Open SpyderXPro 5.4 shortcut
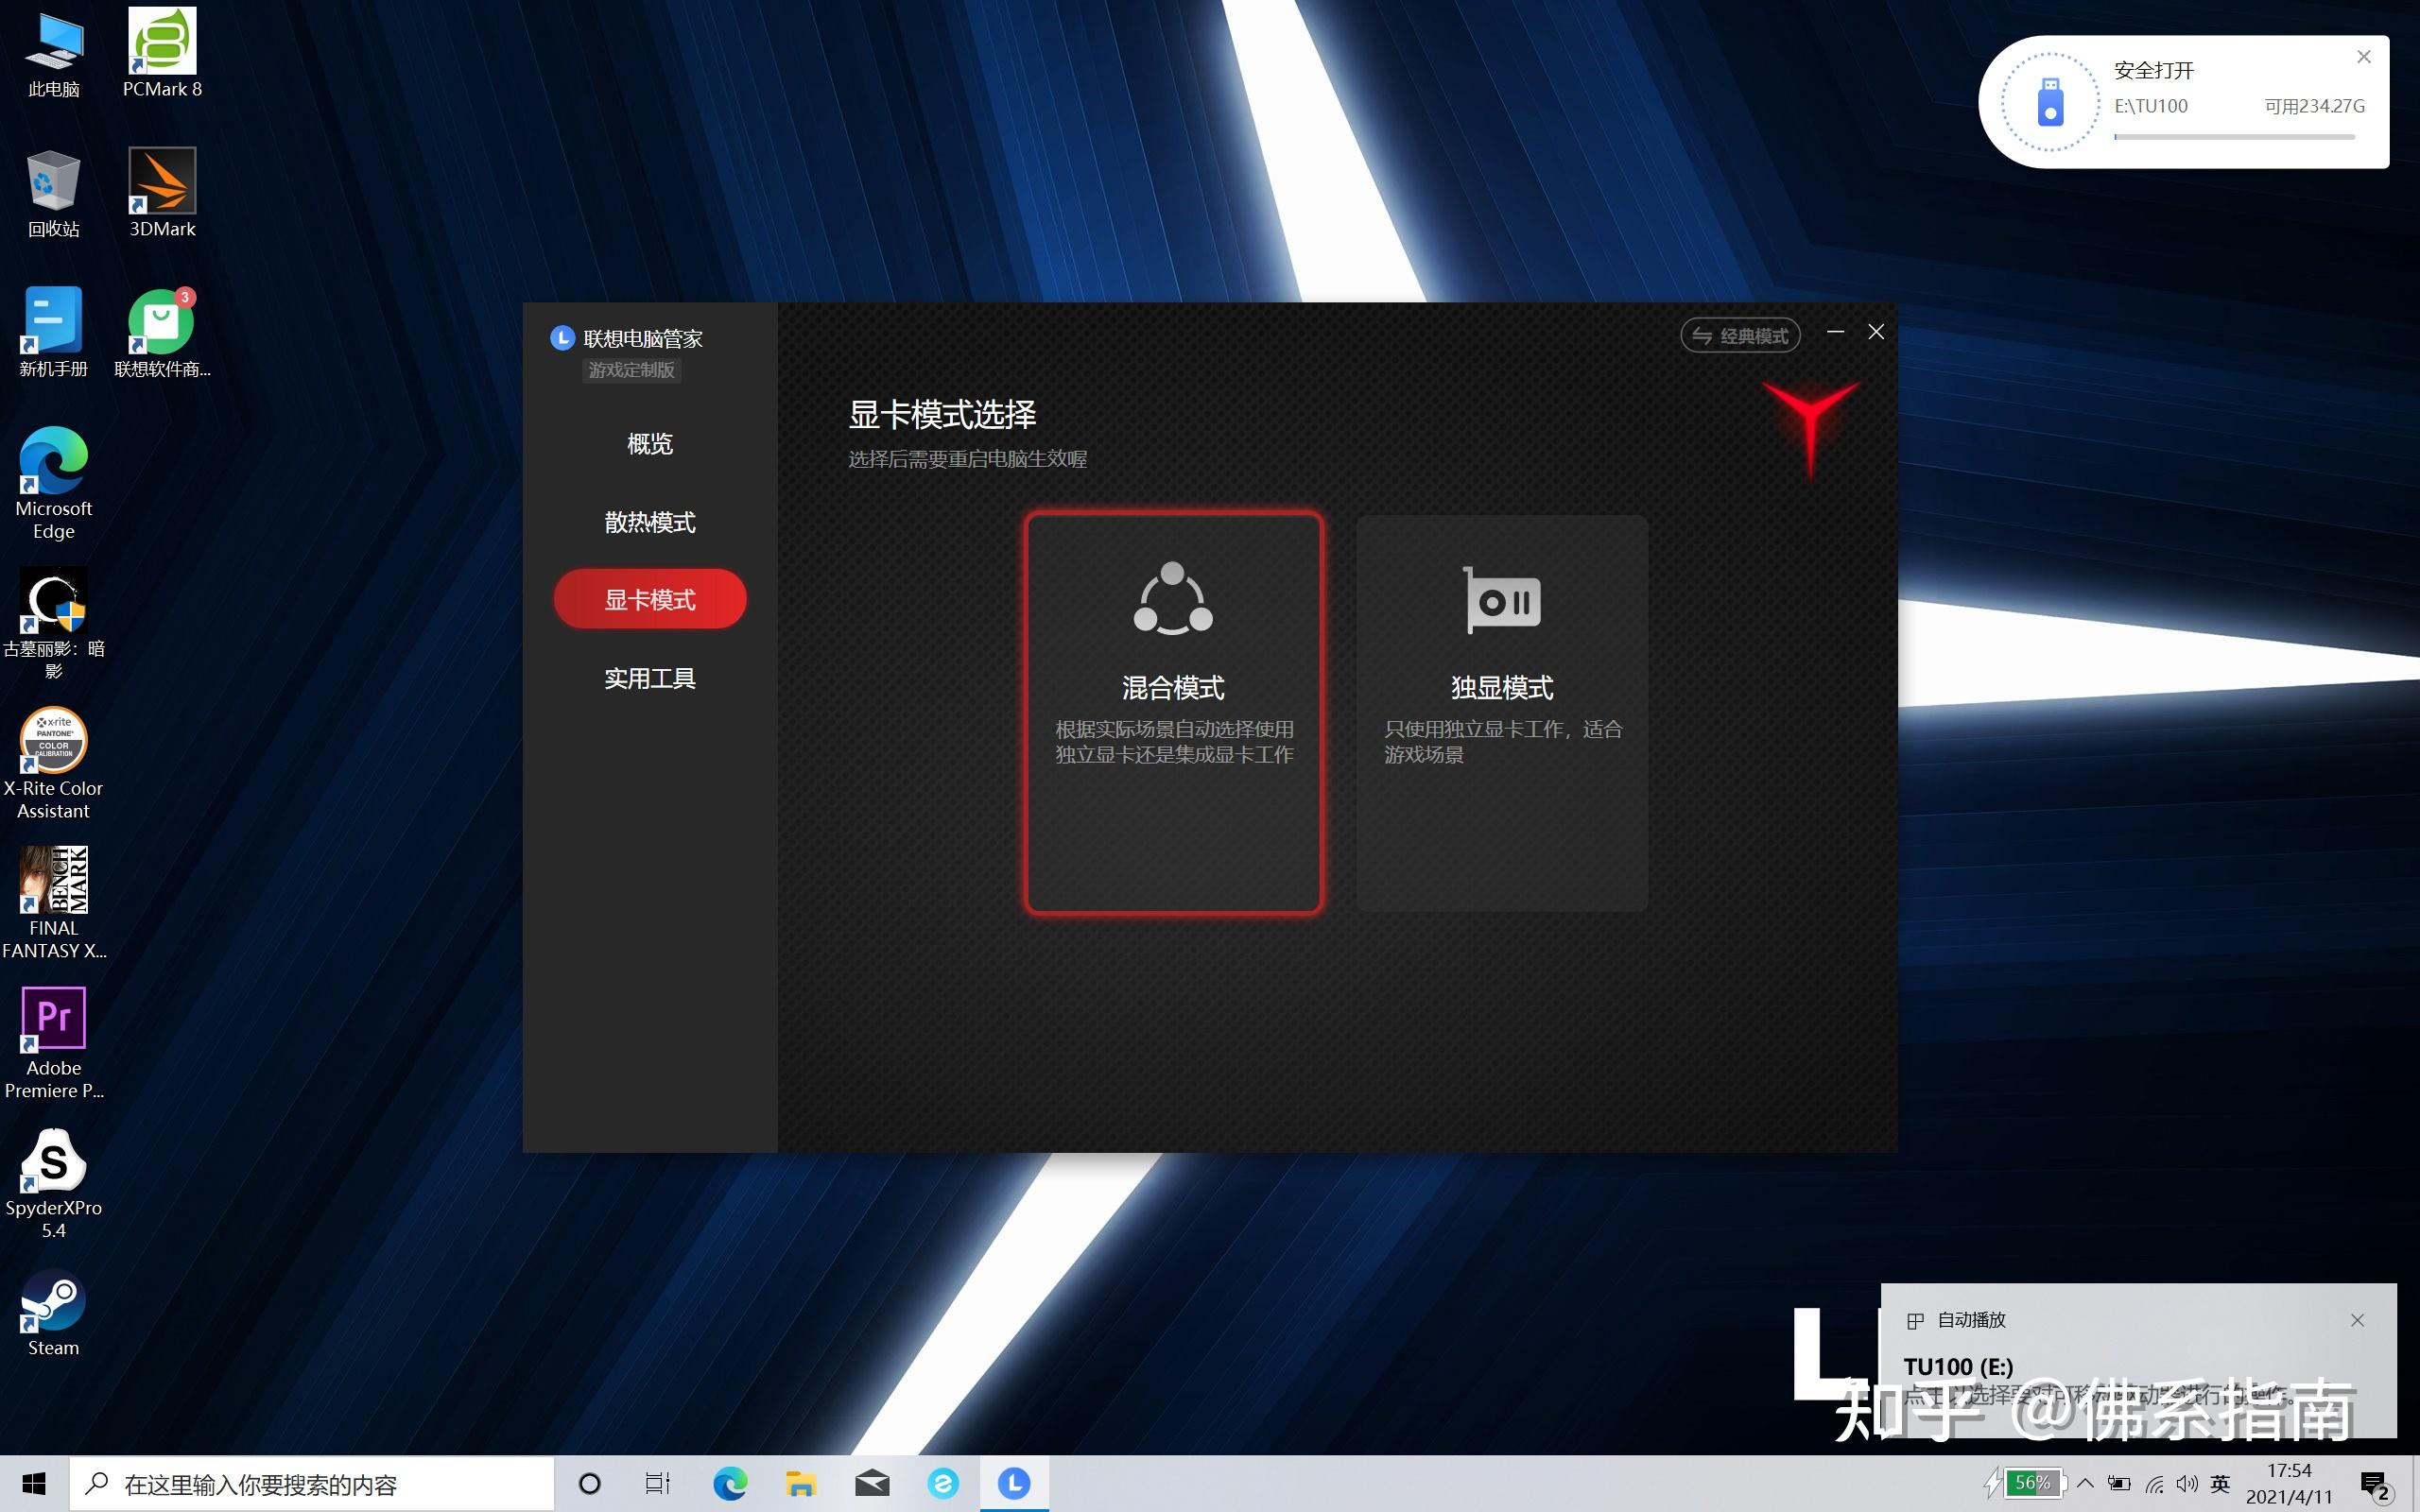 click(x=54, y=1185)
